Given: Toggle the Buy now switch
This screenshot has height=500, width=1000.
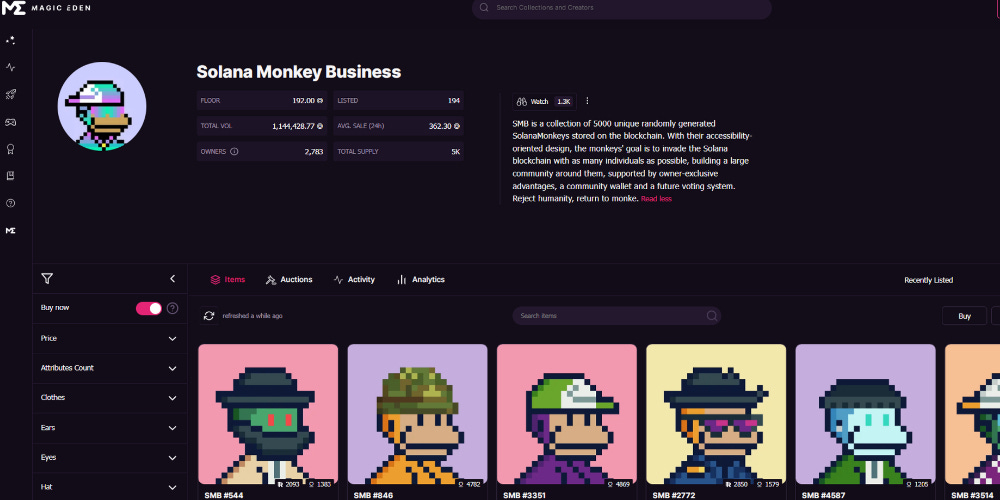Looking at the screenshot, I should tap(149, 309).
